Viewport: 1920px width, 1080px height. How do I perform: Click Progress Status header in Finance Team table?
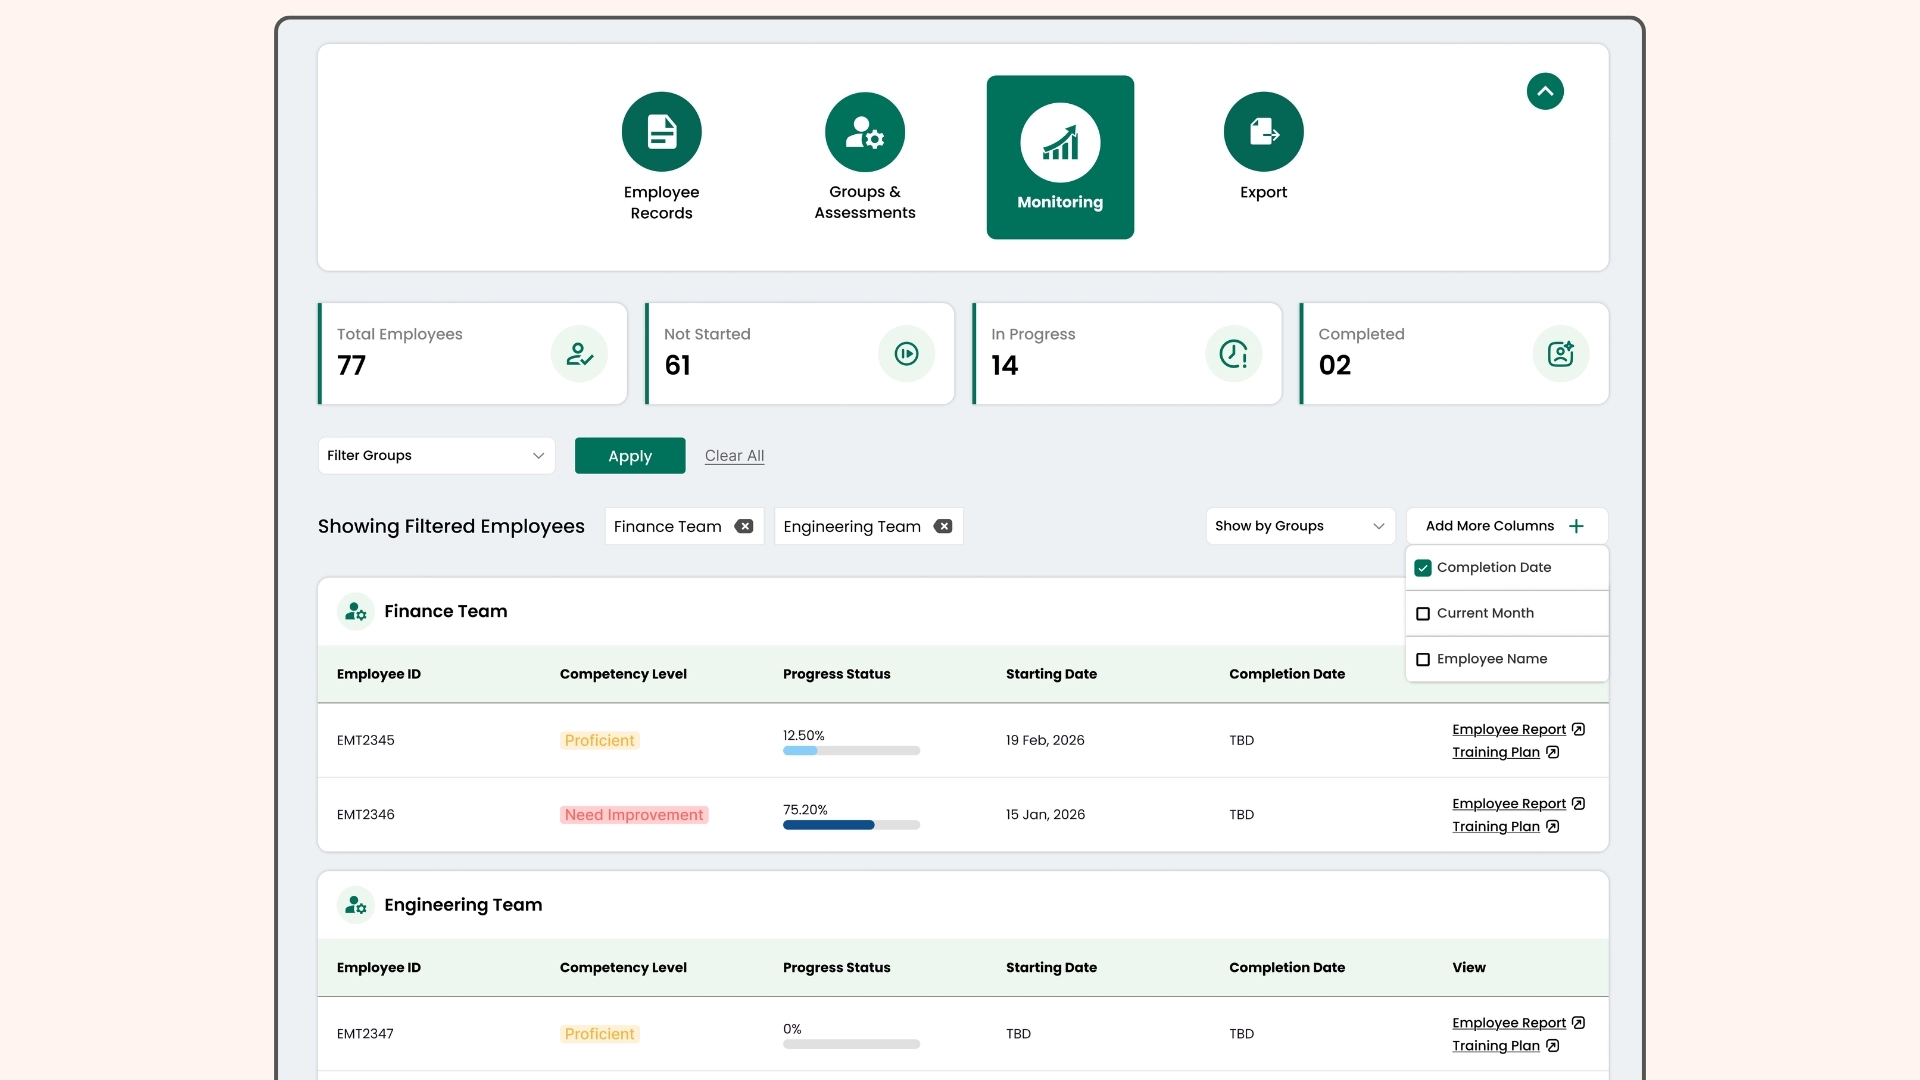coord(836,674)
